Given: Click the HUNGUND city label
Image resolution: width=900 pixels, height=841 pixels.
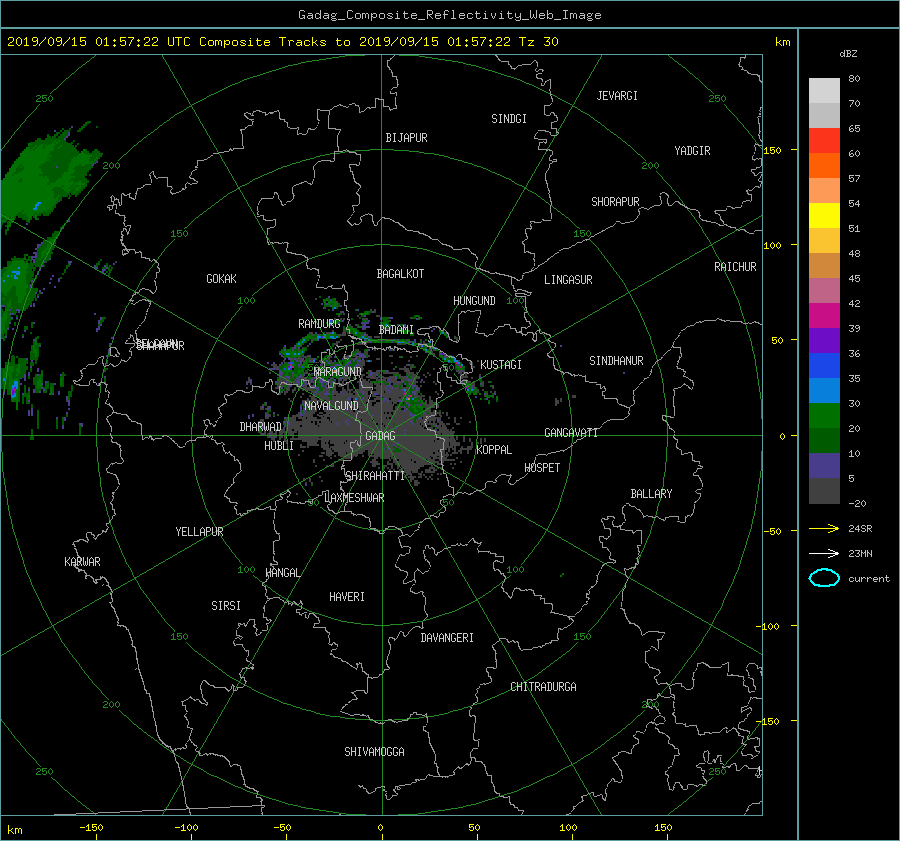Looking at the screenshot, I should pyautogui.click(x=474, y=301).
